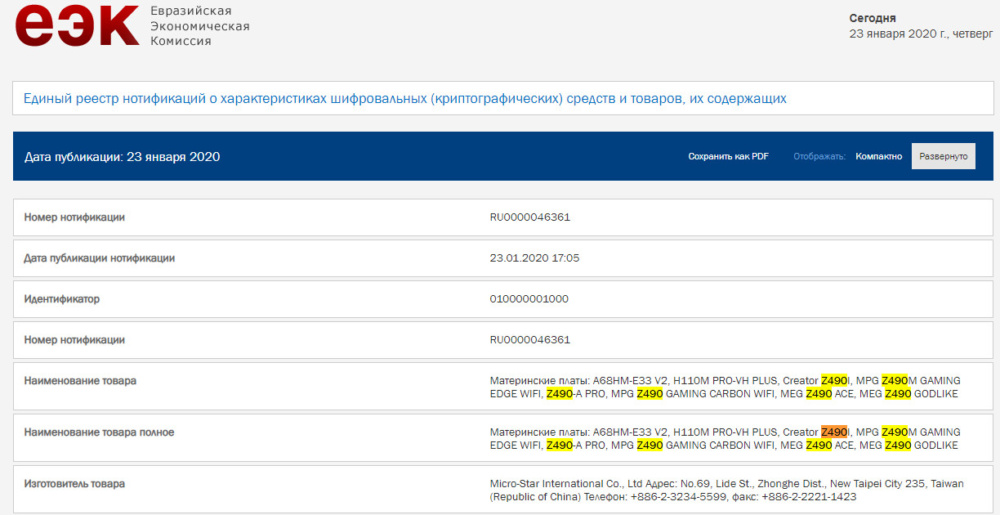1000x515 pixels.
Task: Click Z490-A PRO text in Наименование товара полное
Action: [x=573, y=445]
